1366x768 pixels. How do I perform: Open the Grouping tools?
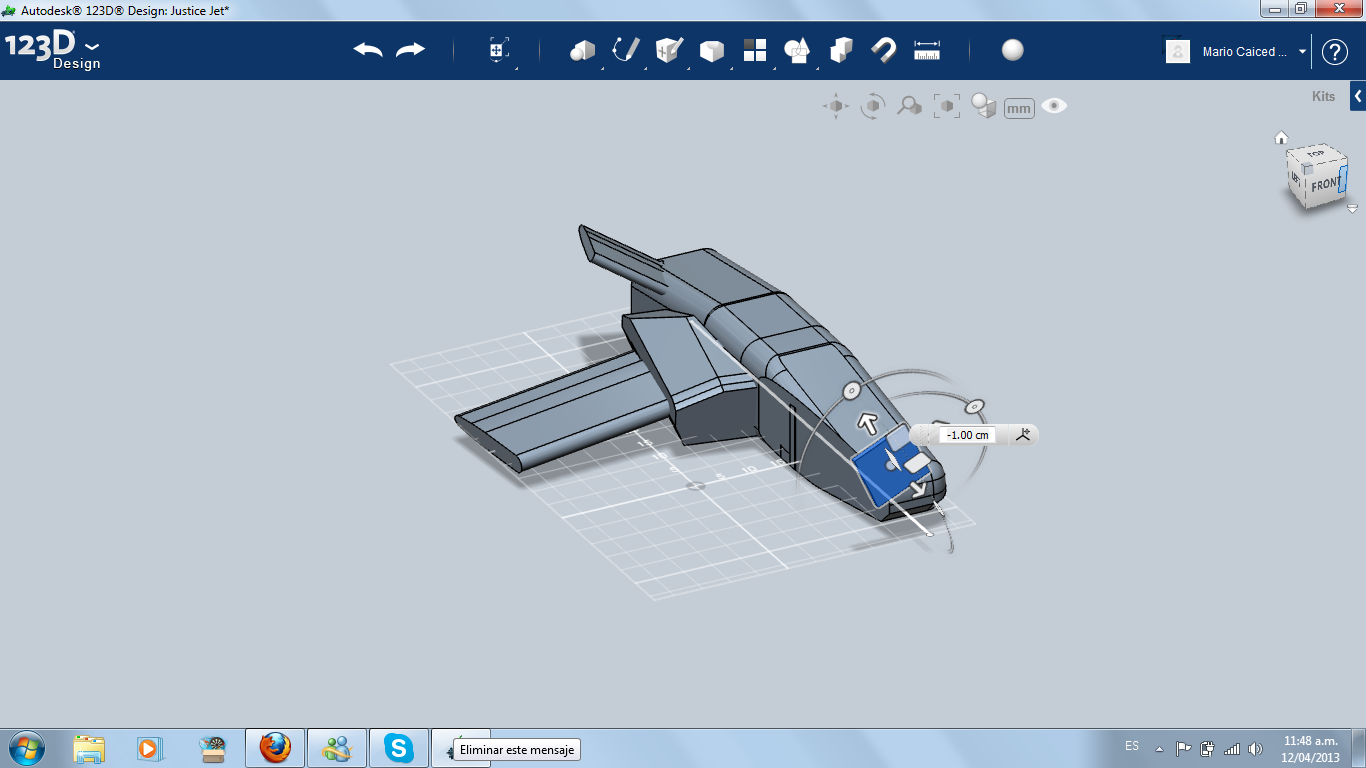click(797, 51)
